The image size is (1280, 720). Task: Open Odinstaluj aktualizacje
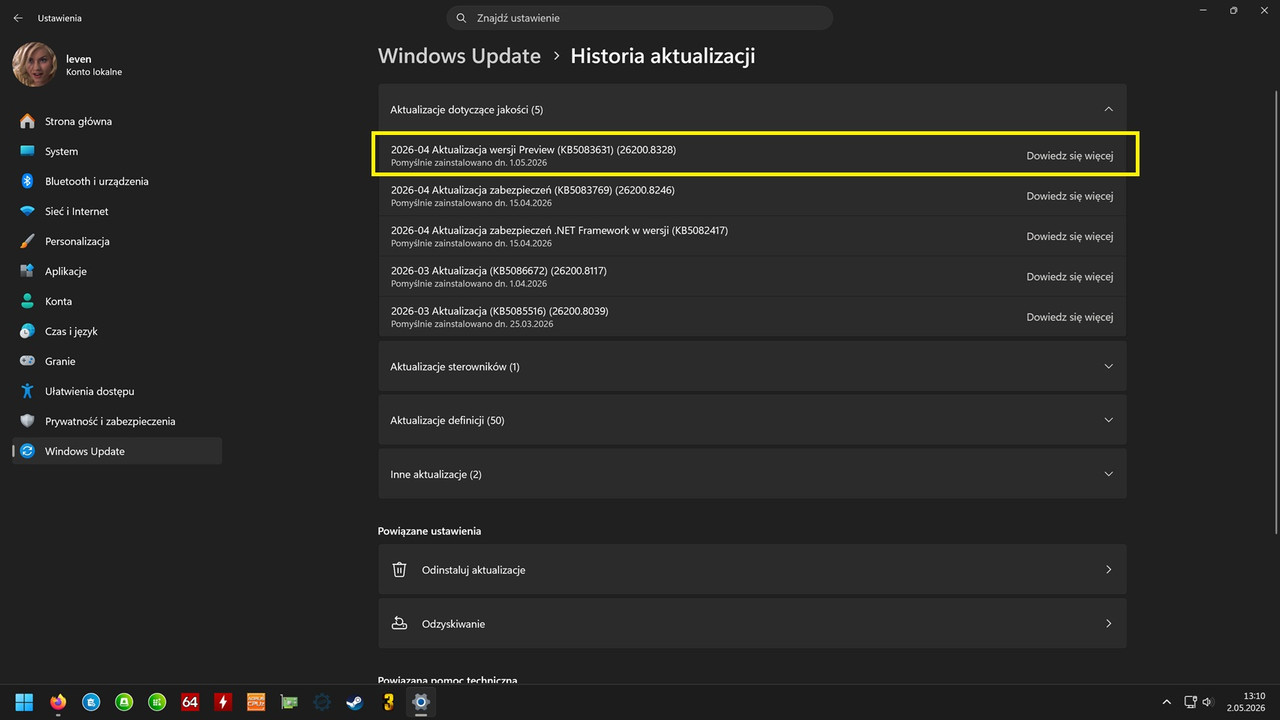pyautogui.click(x=752, y=569)
